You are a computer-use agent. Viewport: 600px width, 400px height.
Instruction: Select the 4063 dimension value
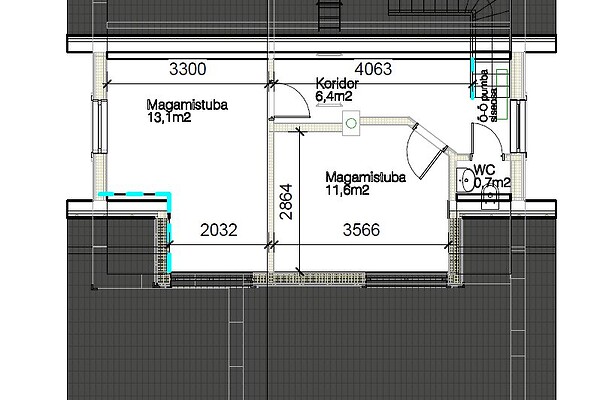click(x=374, y=69)
